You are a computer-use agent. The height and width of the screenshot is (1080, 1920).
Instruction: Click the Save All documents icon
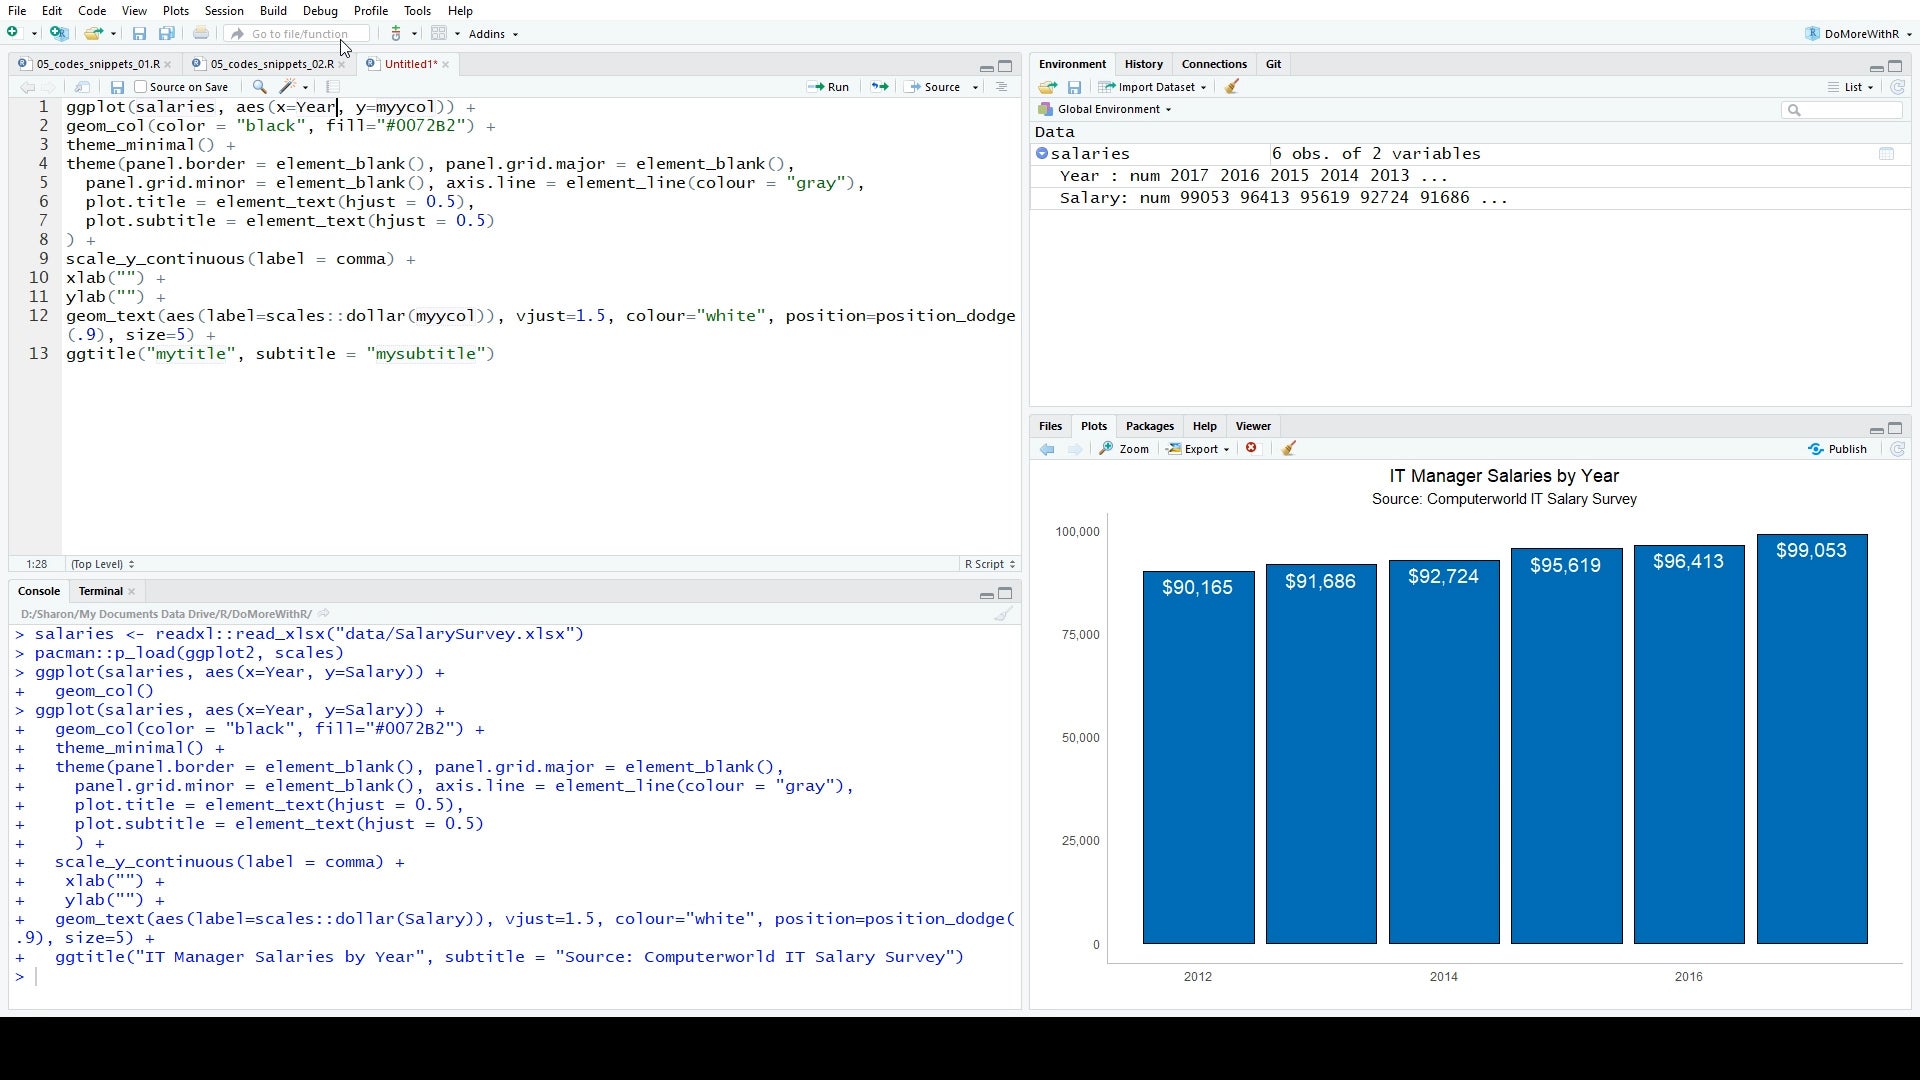coord(167,33)
